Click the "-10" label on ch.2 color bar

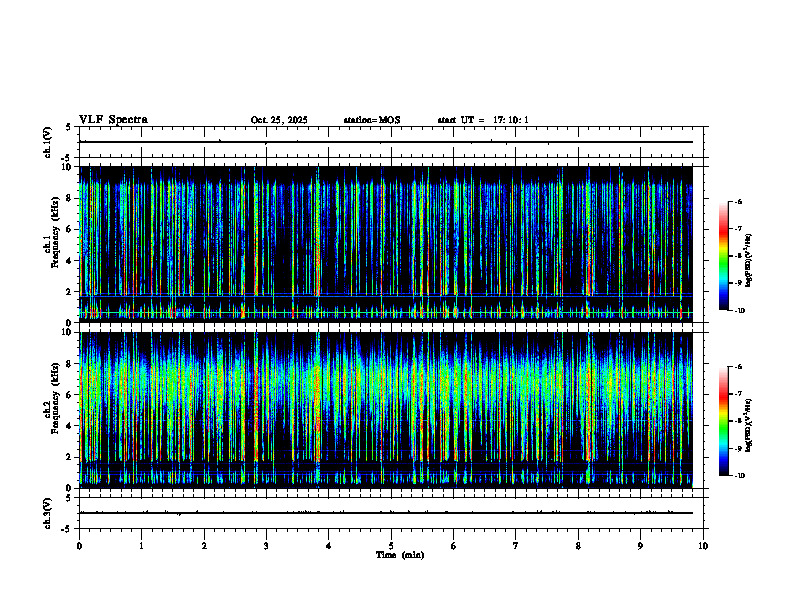pos(739,476)
